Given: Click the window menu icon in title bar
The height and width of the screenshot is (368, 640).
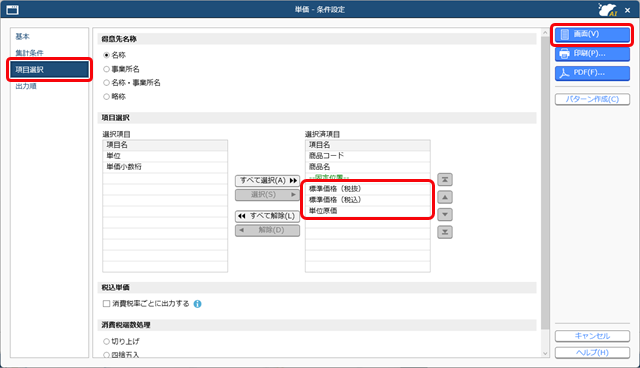Looking at the screenshot, I should point(13,9).
